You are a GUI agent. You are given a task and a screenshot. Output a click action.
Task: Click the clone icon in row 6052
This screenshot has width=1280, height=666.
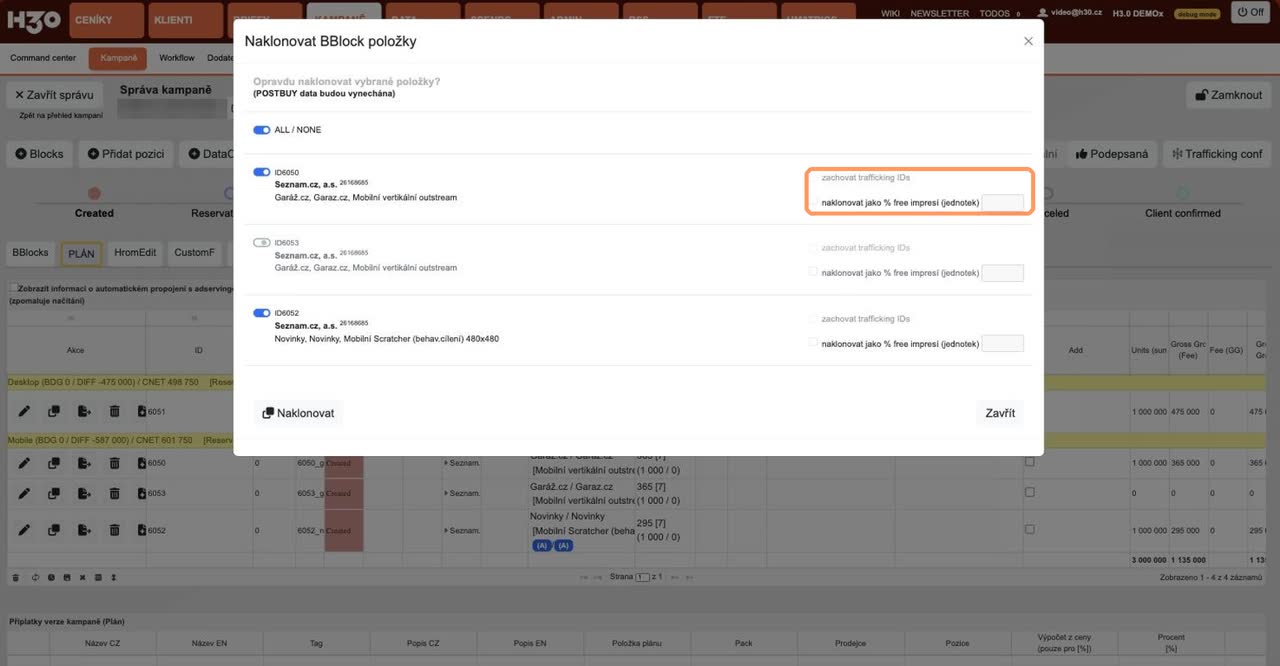[54, 530]
